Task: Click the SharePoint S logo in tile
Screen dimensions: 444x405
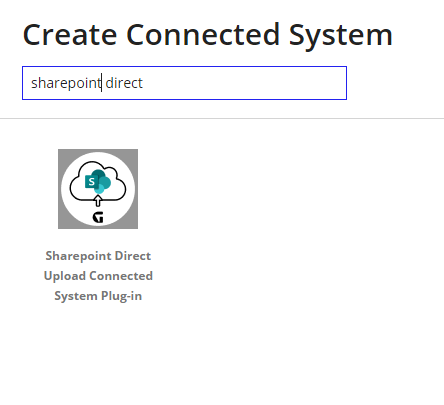Action: [x=91, y=182]
